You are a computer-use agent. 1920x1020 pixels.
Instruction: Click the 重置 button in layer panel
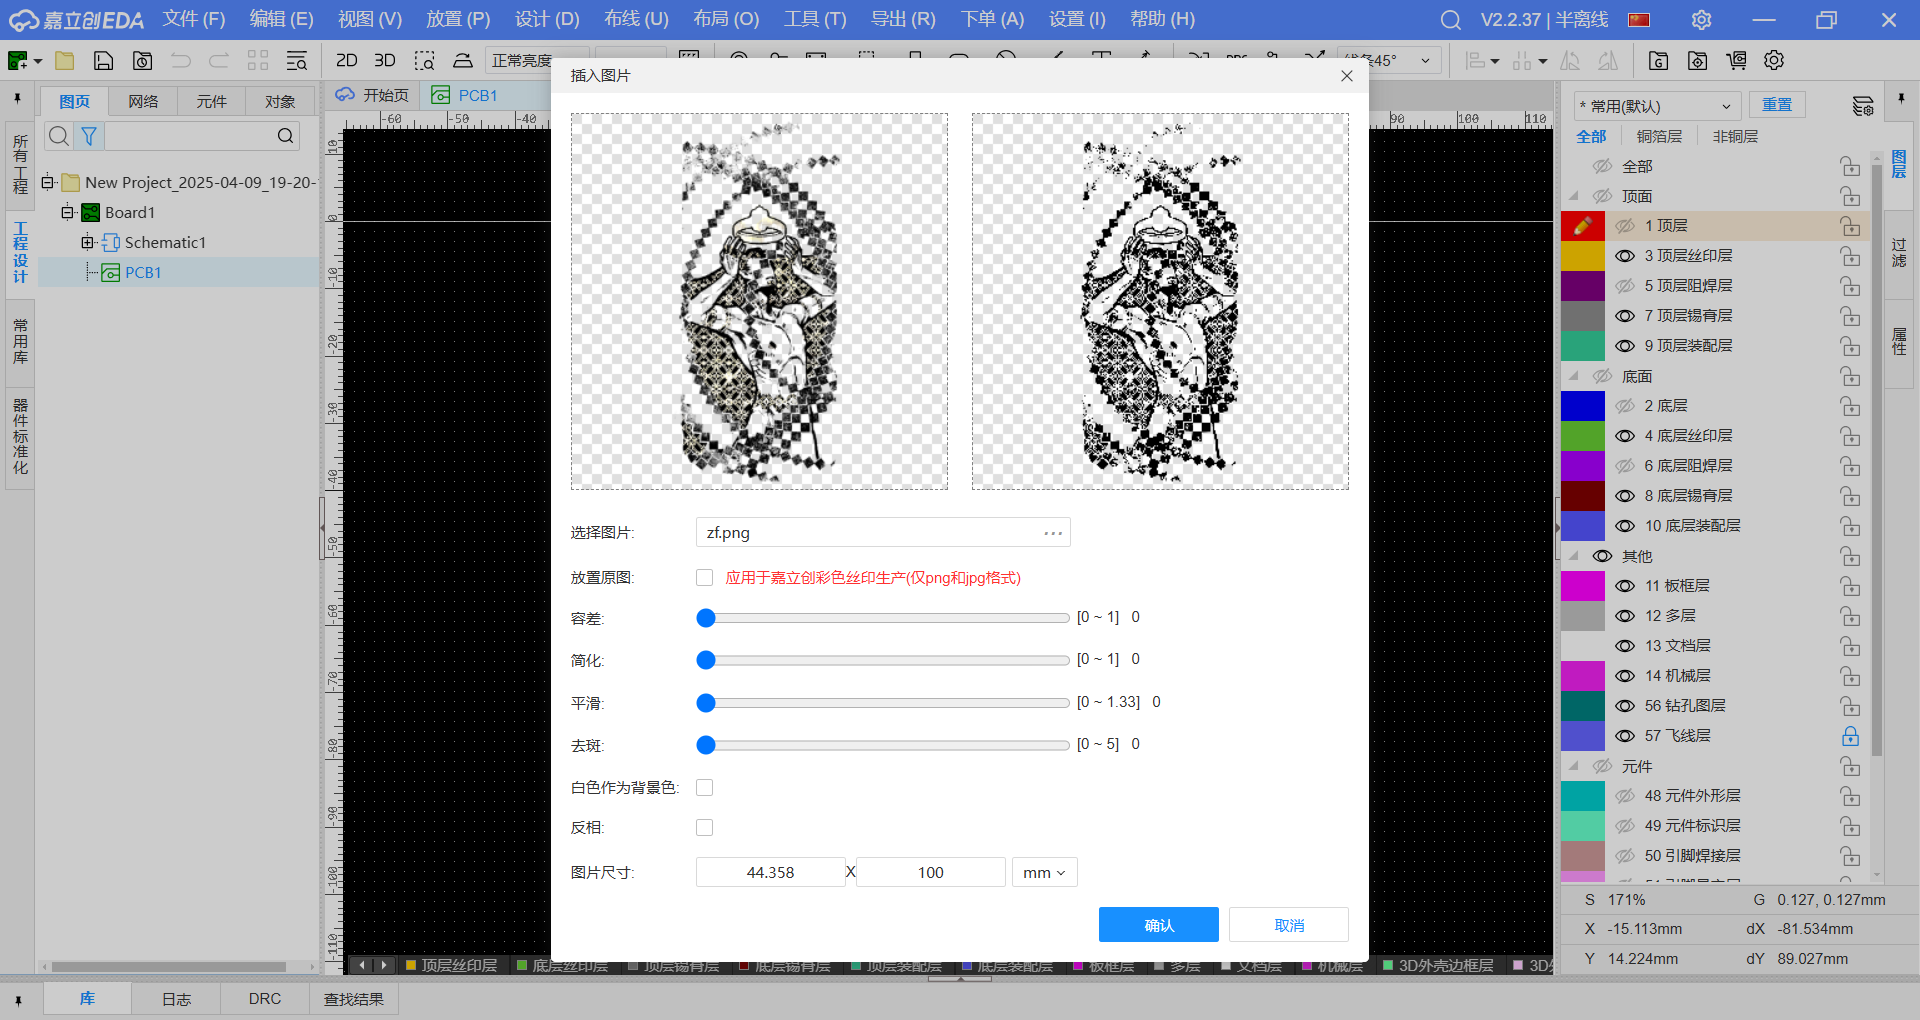[1777, 105]
